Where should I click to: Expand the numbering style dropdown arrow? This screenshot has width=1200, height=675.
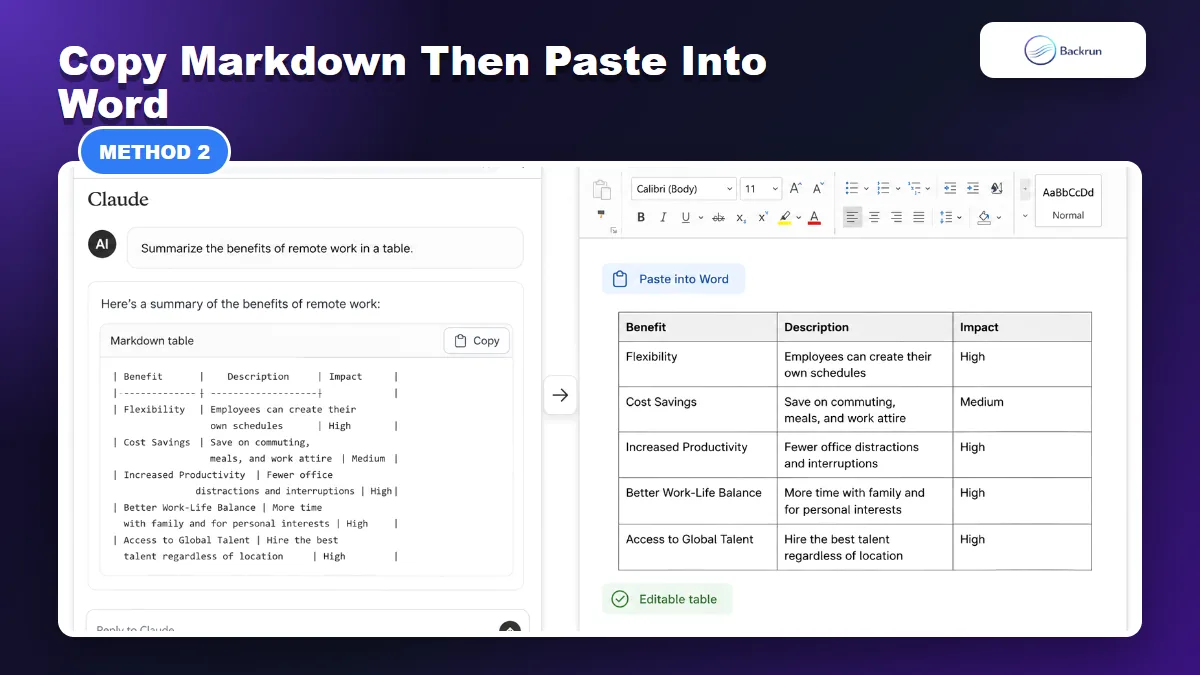coord(898,188)
